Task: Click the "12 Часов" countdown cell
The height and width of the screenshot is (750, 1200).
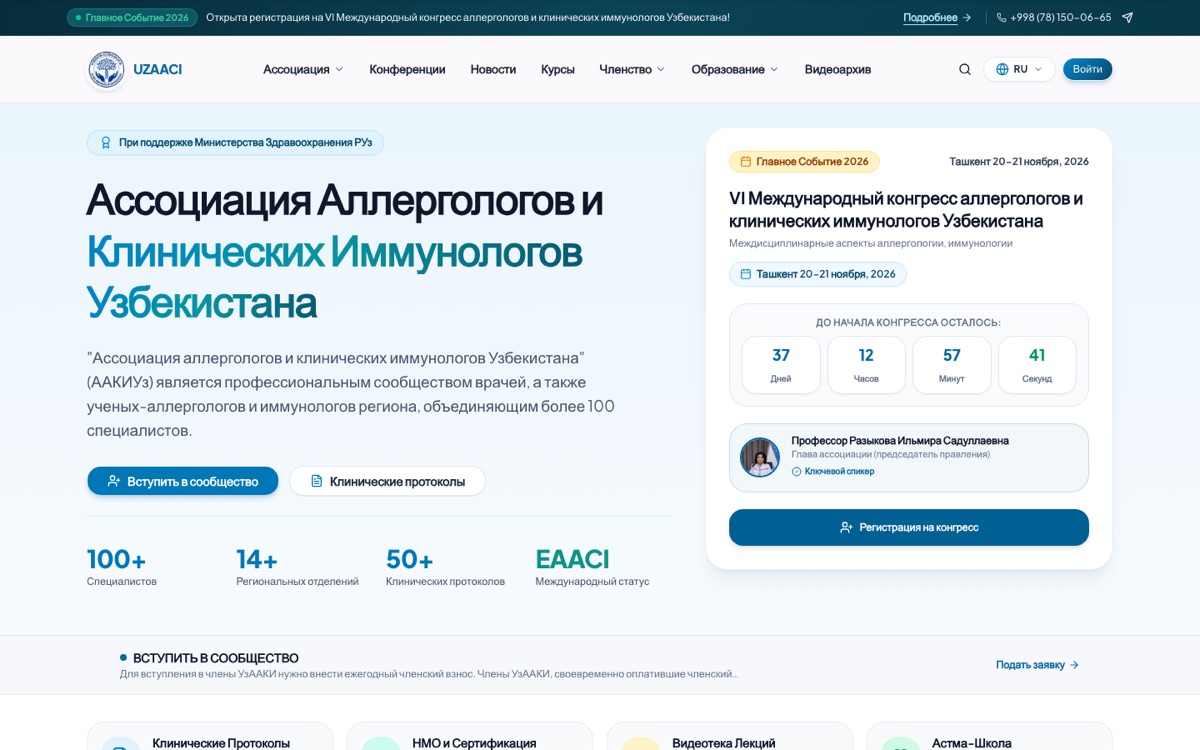Action: [x=866, y=365]
